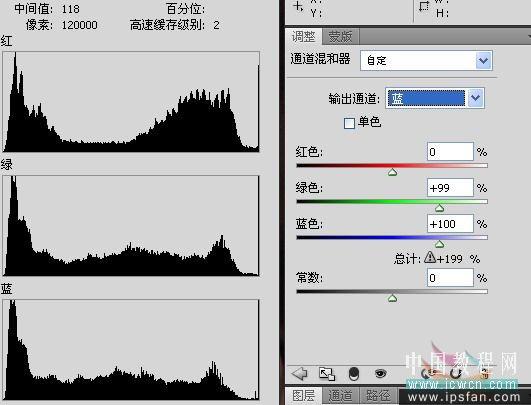The height and width of the screenshot is (405, 531).
Task: Click the 像素 value 120000
Action: (79, 25)
